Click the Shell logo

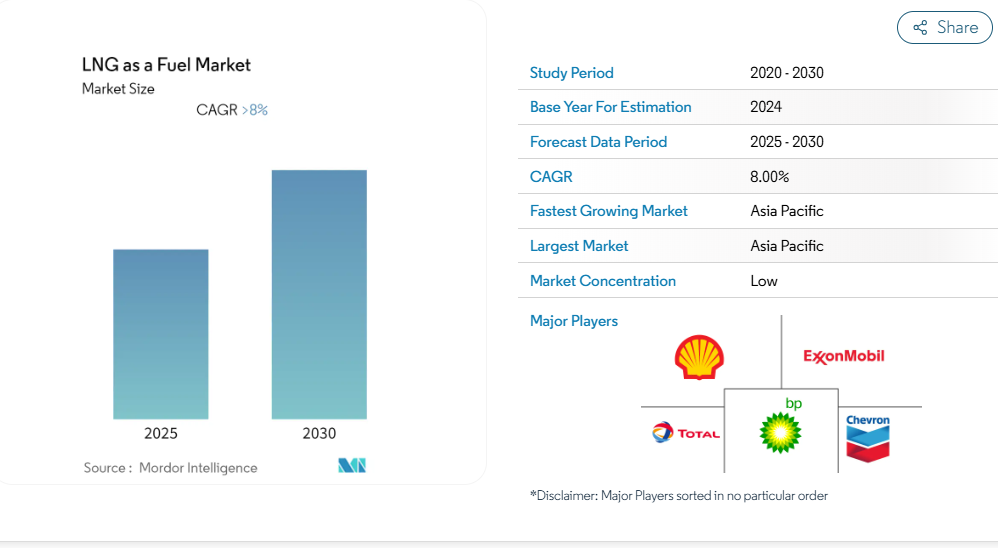pos(699,357)
